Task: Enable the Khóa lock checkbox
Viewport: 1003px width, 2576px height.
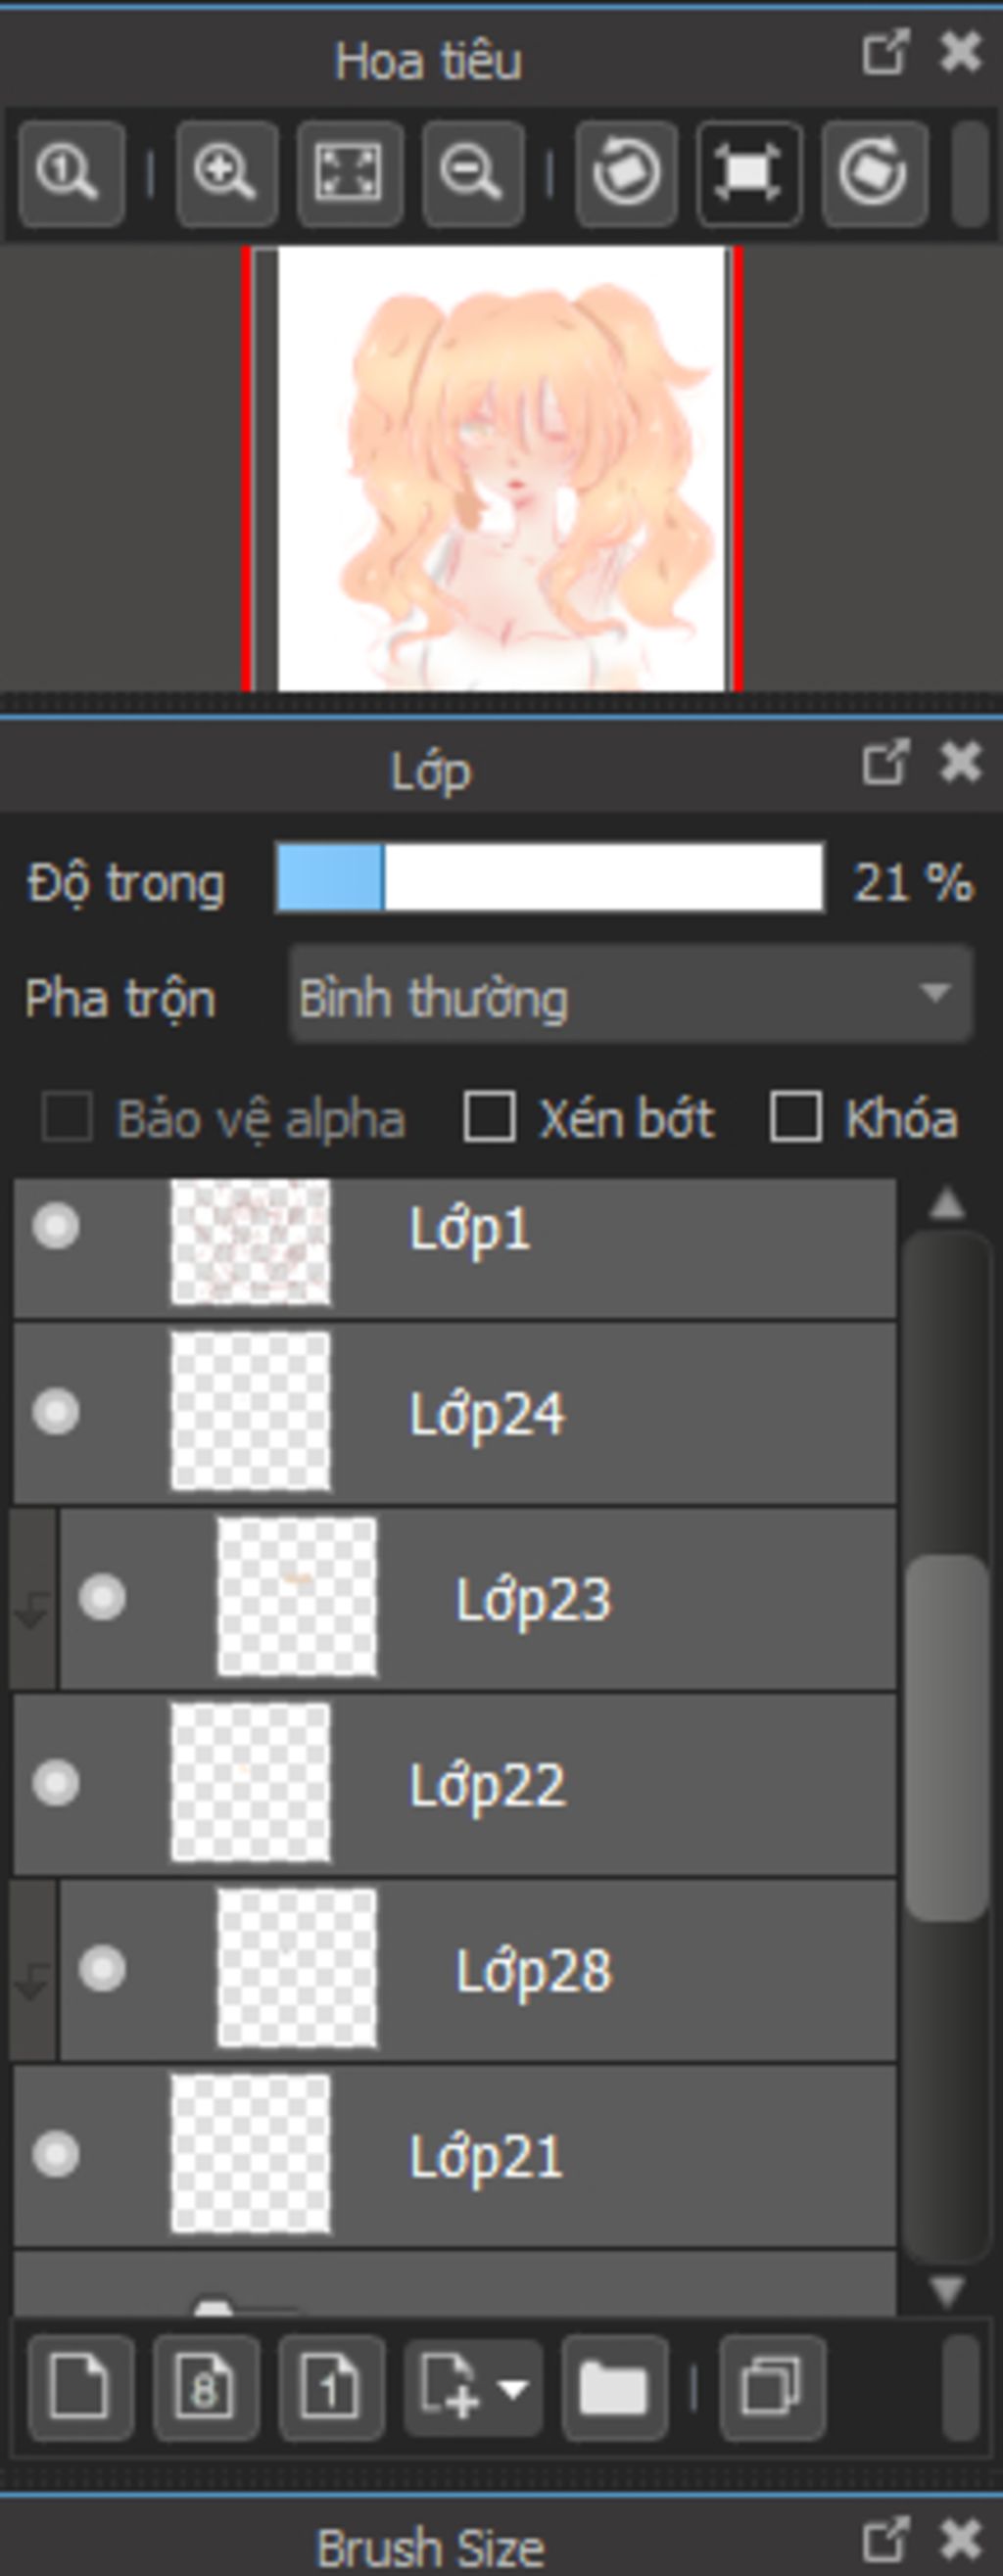Action: click(796, 1117)
